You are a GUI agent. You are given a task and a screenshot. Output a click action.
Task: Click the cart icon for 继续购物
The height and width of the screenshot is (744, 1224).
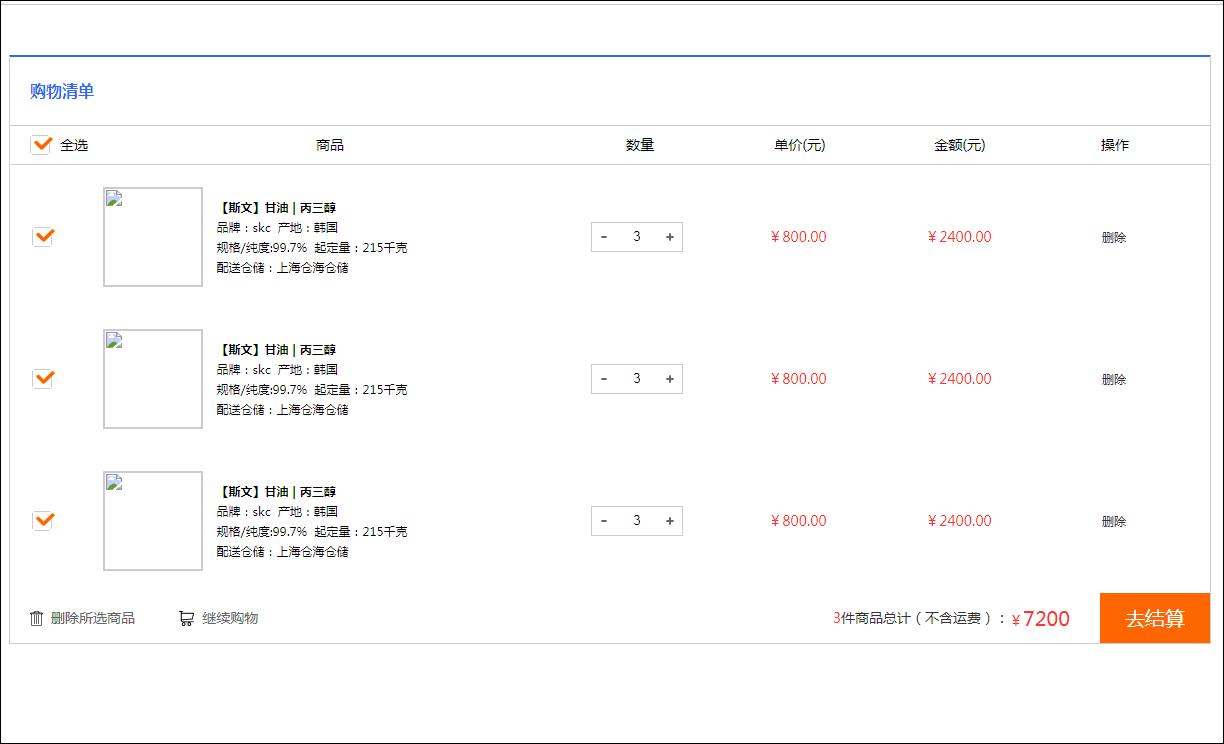coord(186,618)
